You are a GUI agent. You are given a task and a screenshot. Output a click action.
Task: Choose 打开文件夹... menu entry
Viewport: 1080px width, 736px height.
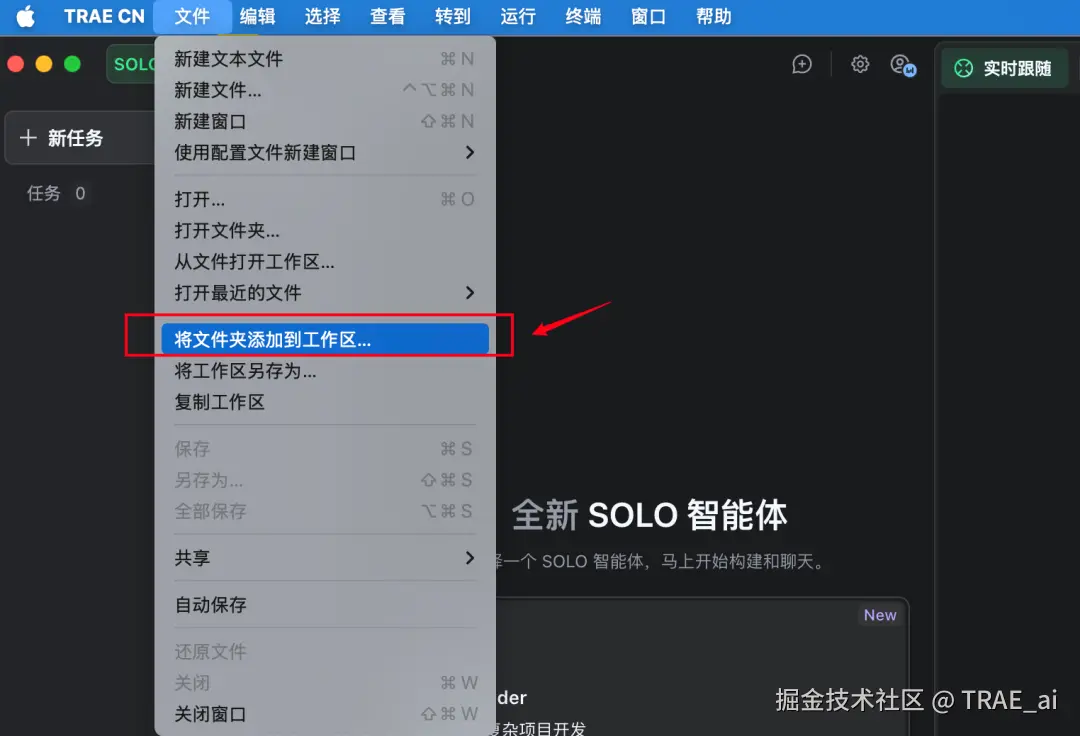point(325,231)
